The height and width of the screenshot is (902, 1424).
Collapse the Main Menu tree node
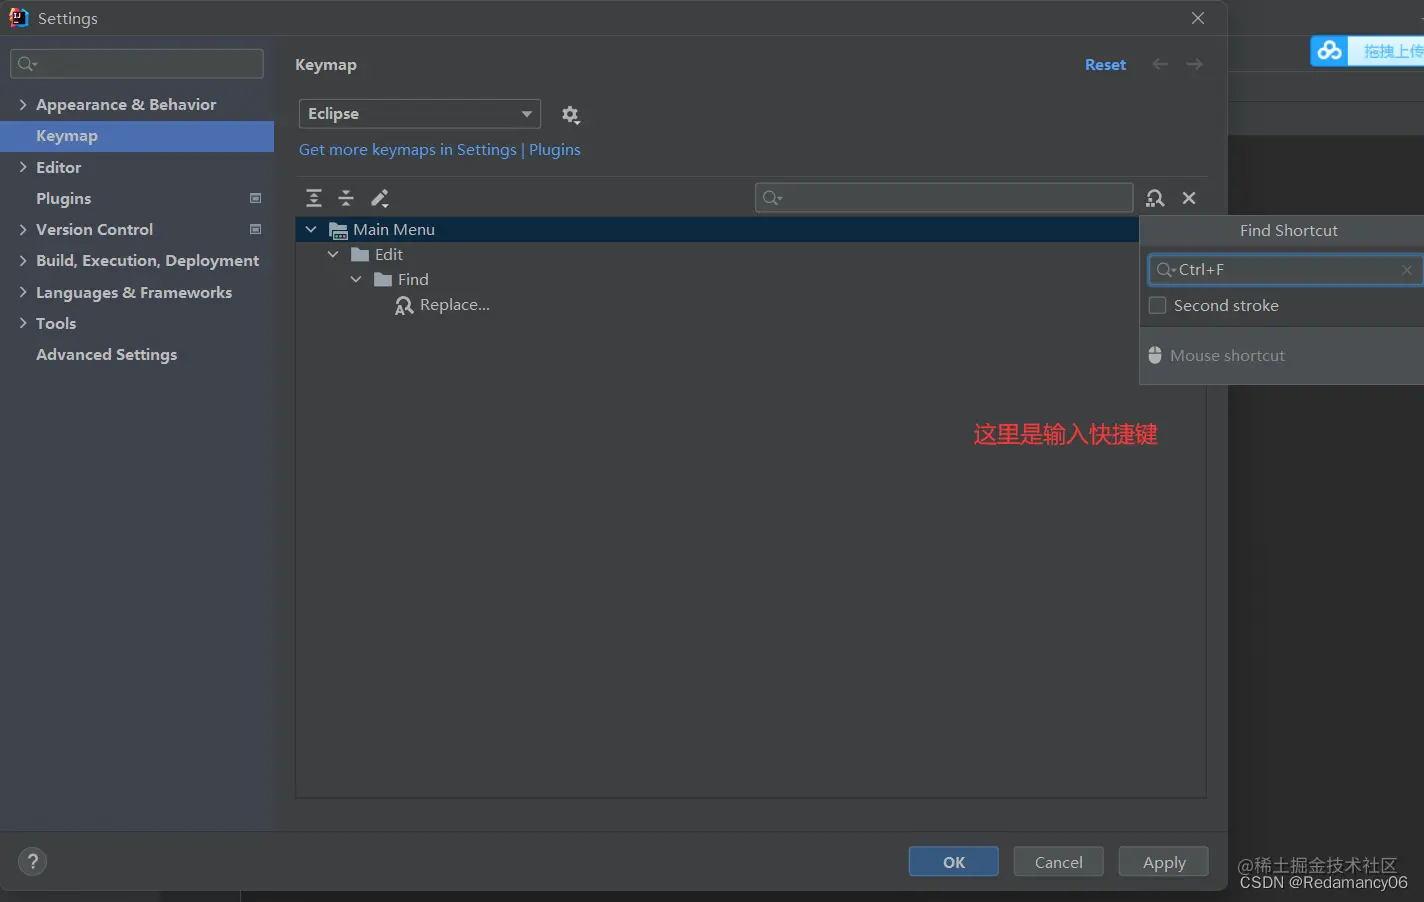(311, 230)
